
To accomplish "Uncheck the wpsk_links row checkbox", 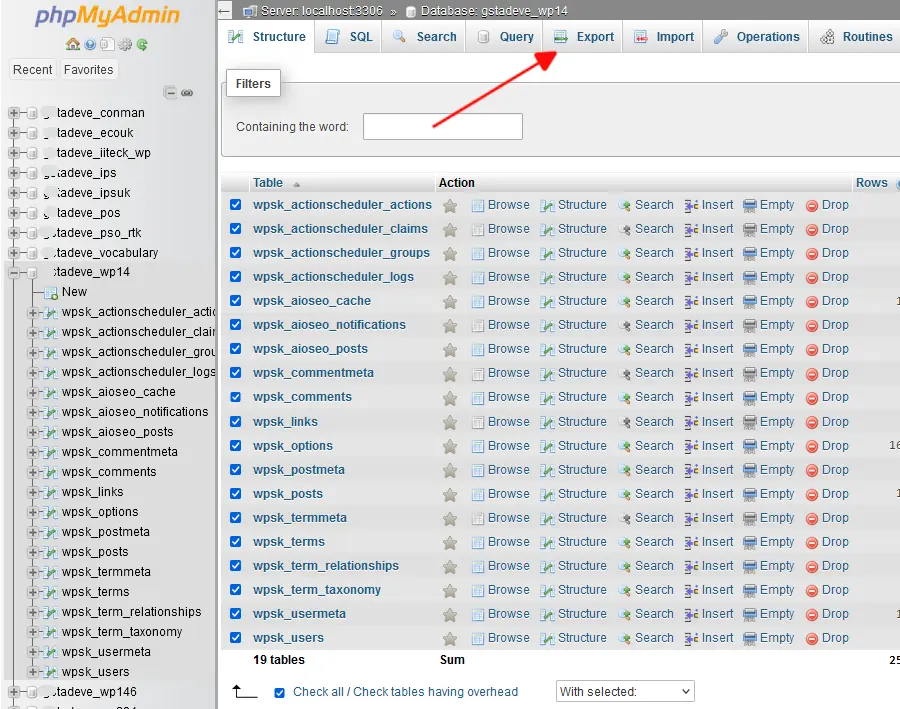I will [x=235, y=421].
